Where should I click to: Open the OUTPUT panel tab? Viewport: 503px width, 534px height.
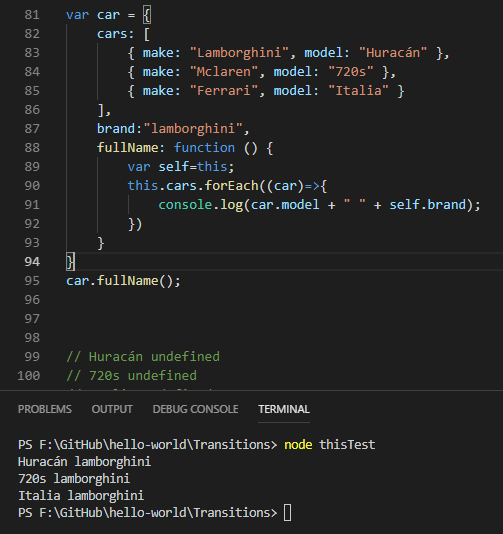click(112, 409)
